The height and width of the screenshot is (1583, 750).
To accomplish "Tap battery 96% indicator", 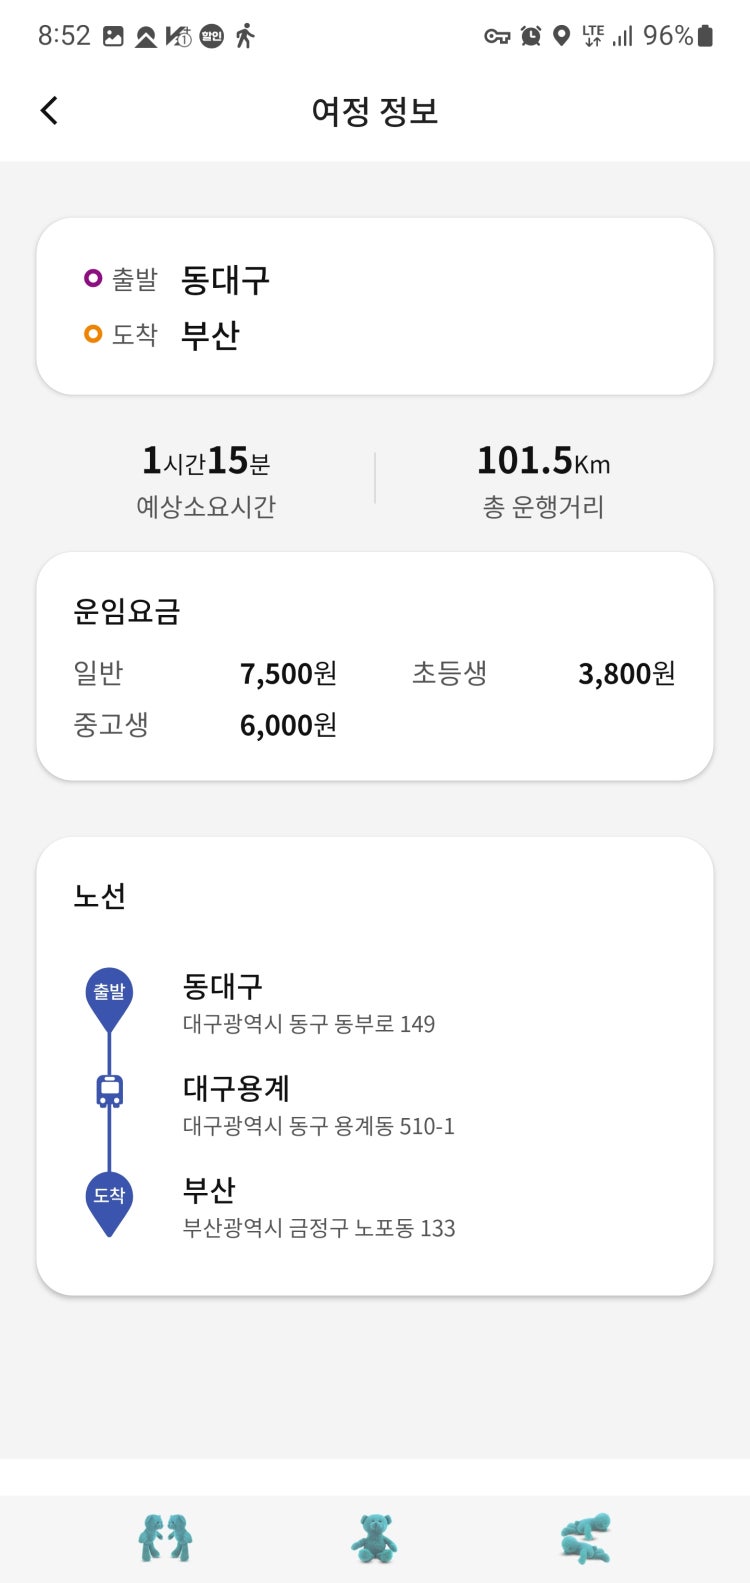I will tap(678, 36).
